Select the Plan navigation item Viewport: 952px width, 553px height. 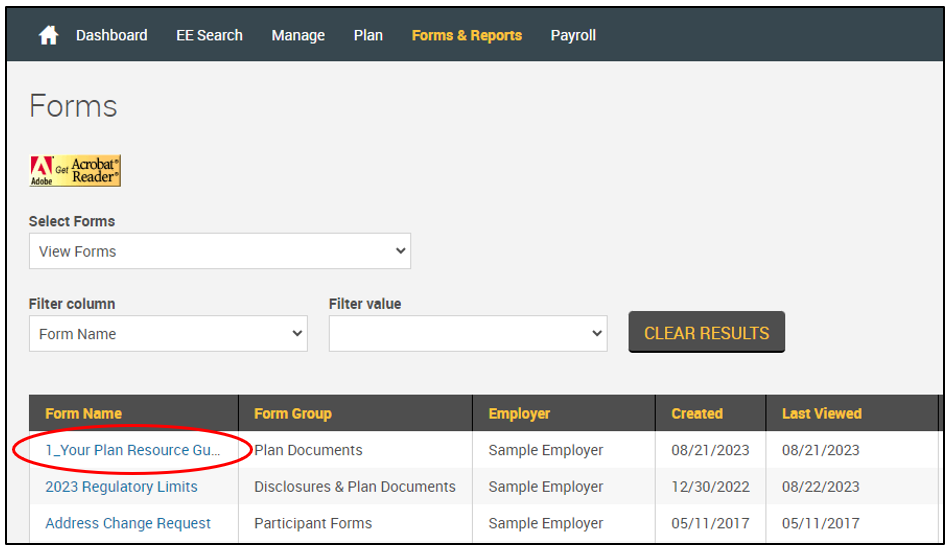(368, 35)
